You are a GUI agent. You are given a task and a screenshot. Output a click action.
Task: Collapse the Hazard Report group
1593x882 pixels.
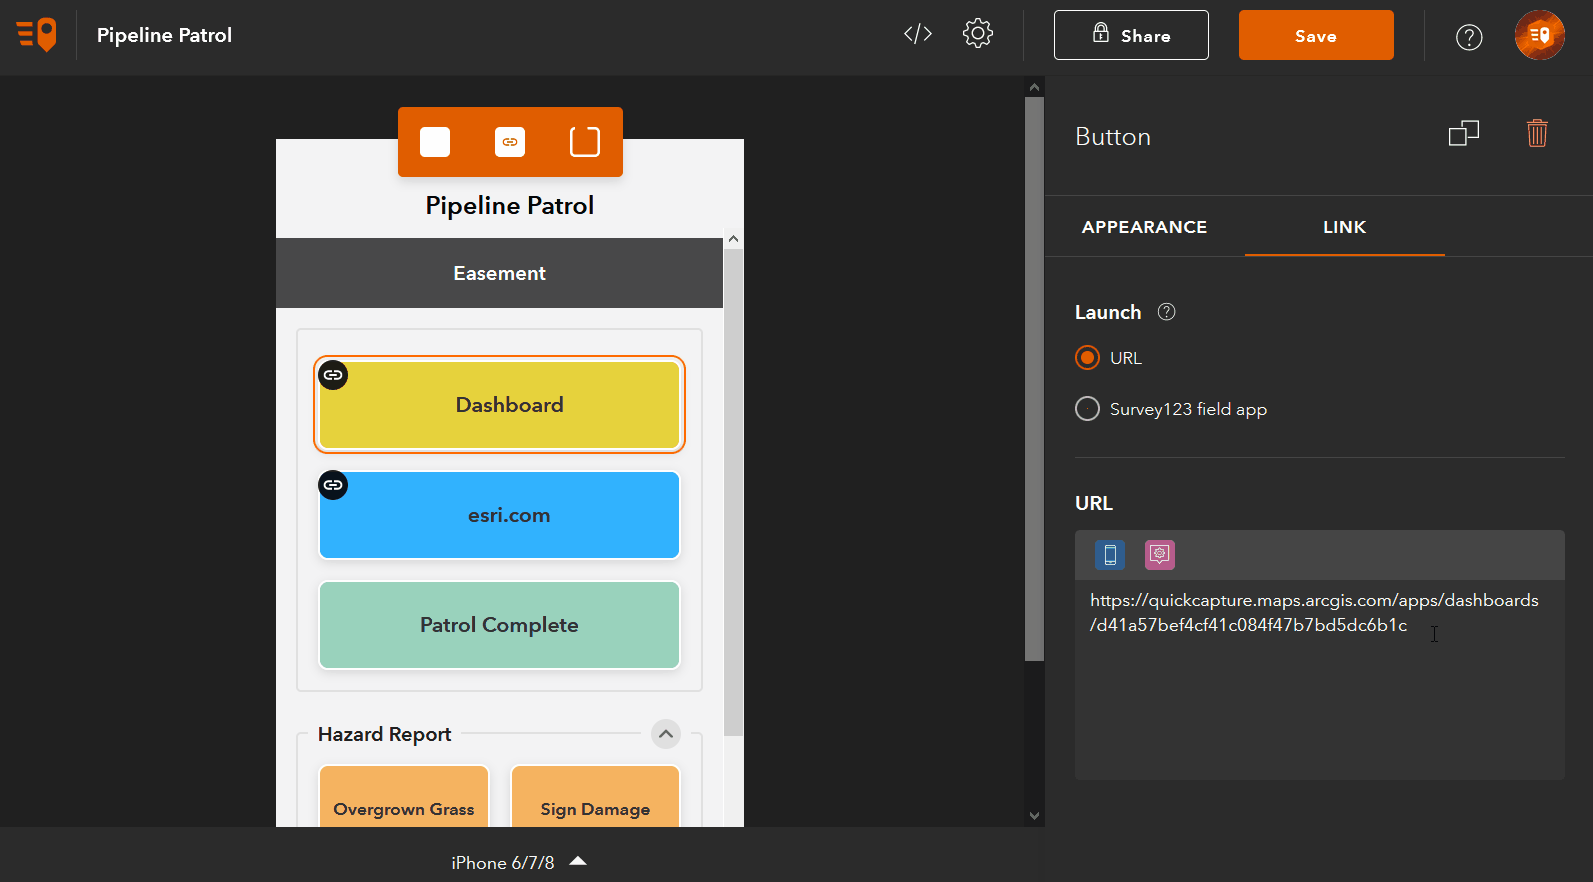point(666,734)
